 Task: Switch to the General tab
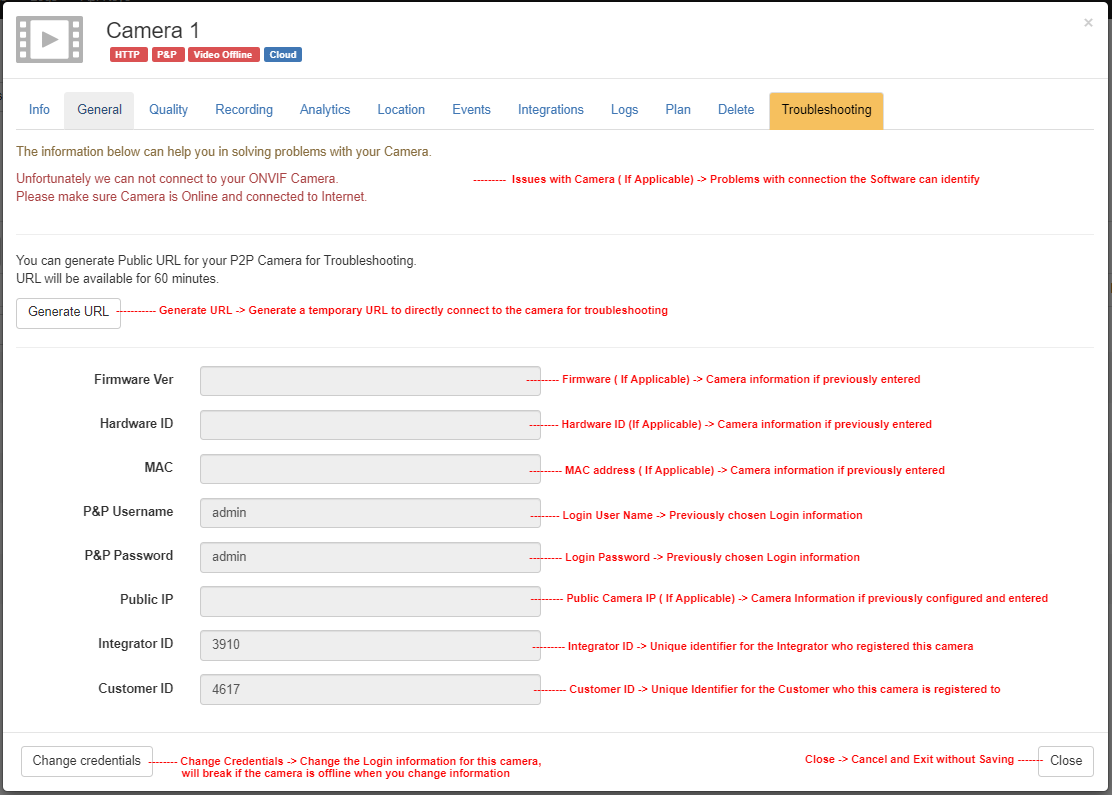coord(99,110)
